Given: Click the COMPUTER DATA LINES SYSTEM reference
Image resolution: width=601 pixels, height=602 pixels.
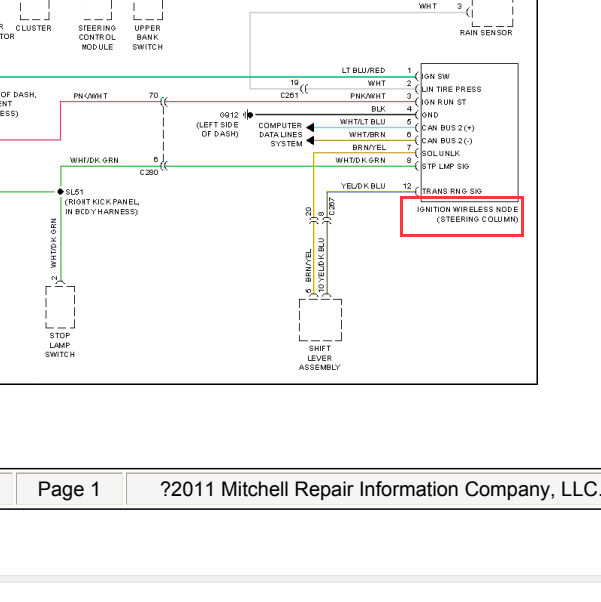Looking at the screenshot, I should pos(280,134).
